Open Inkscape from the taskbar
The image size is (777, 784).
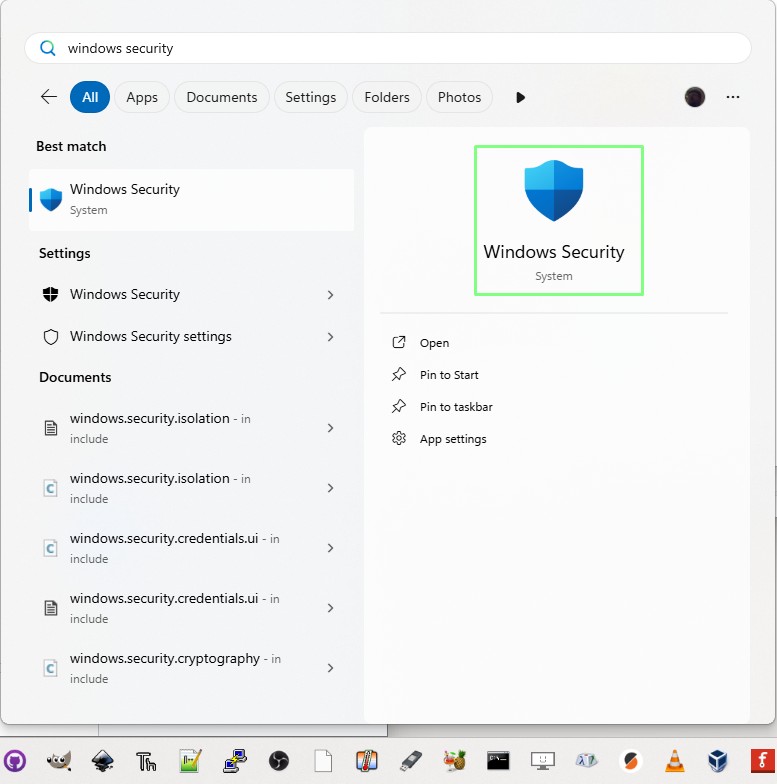[103, 761]
